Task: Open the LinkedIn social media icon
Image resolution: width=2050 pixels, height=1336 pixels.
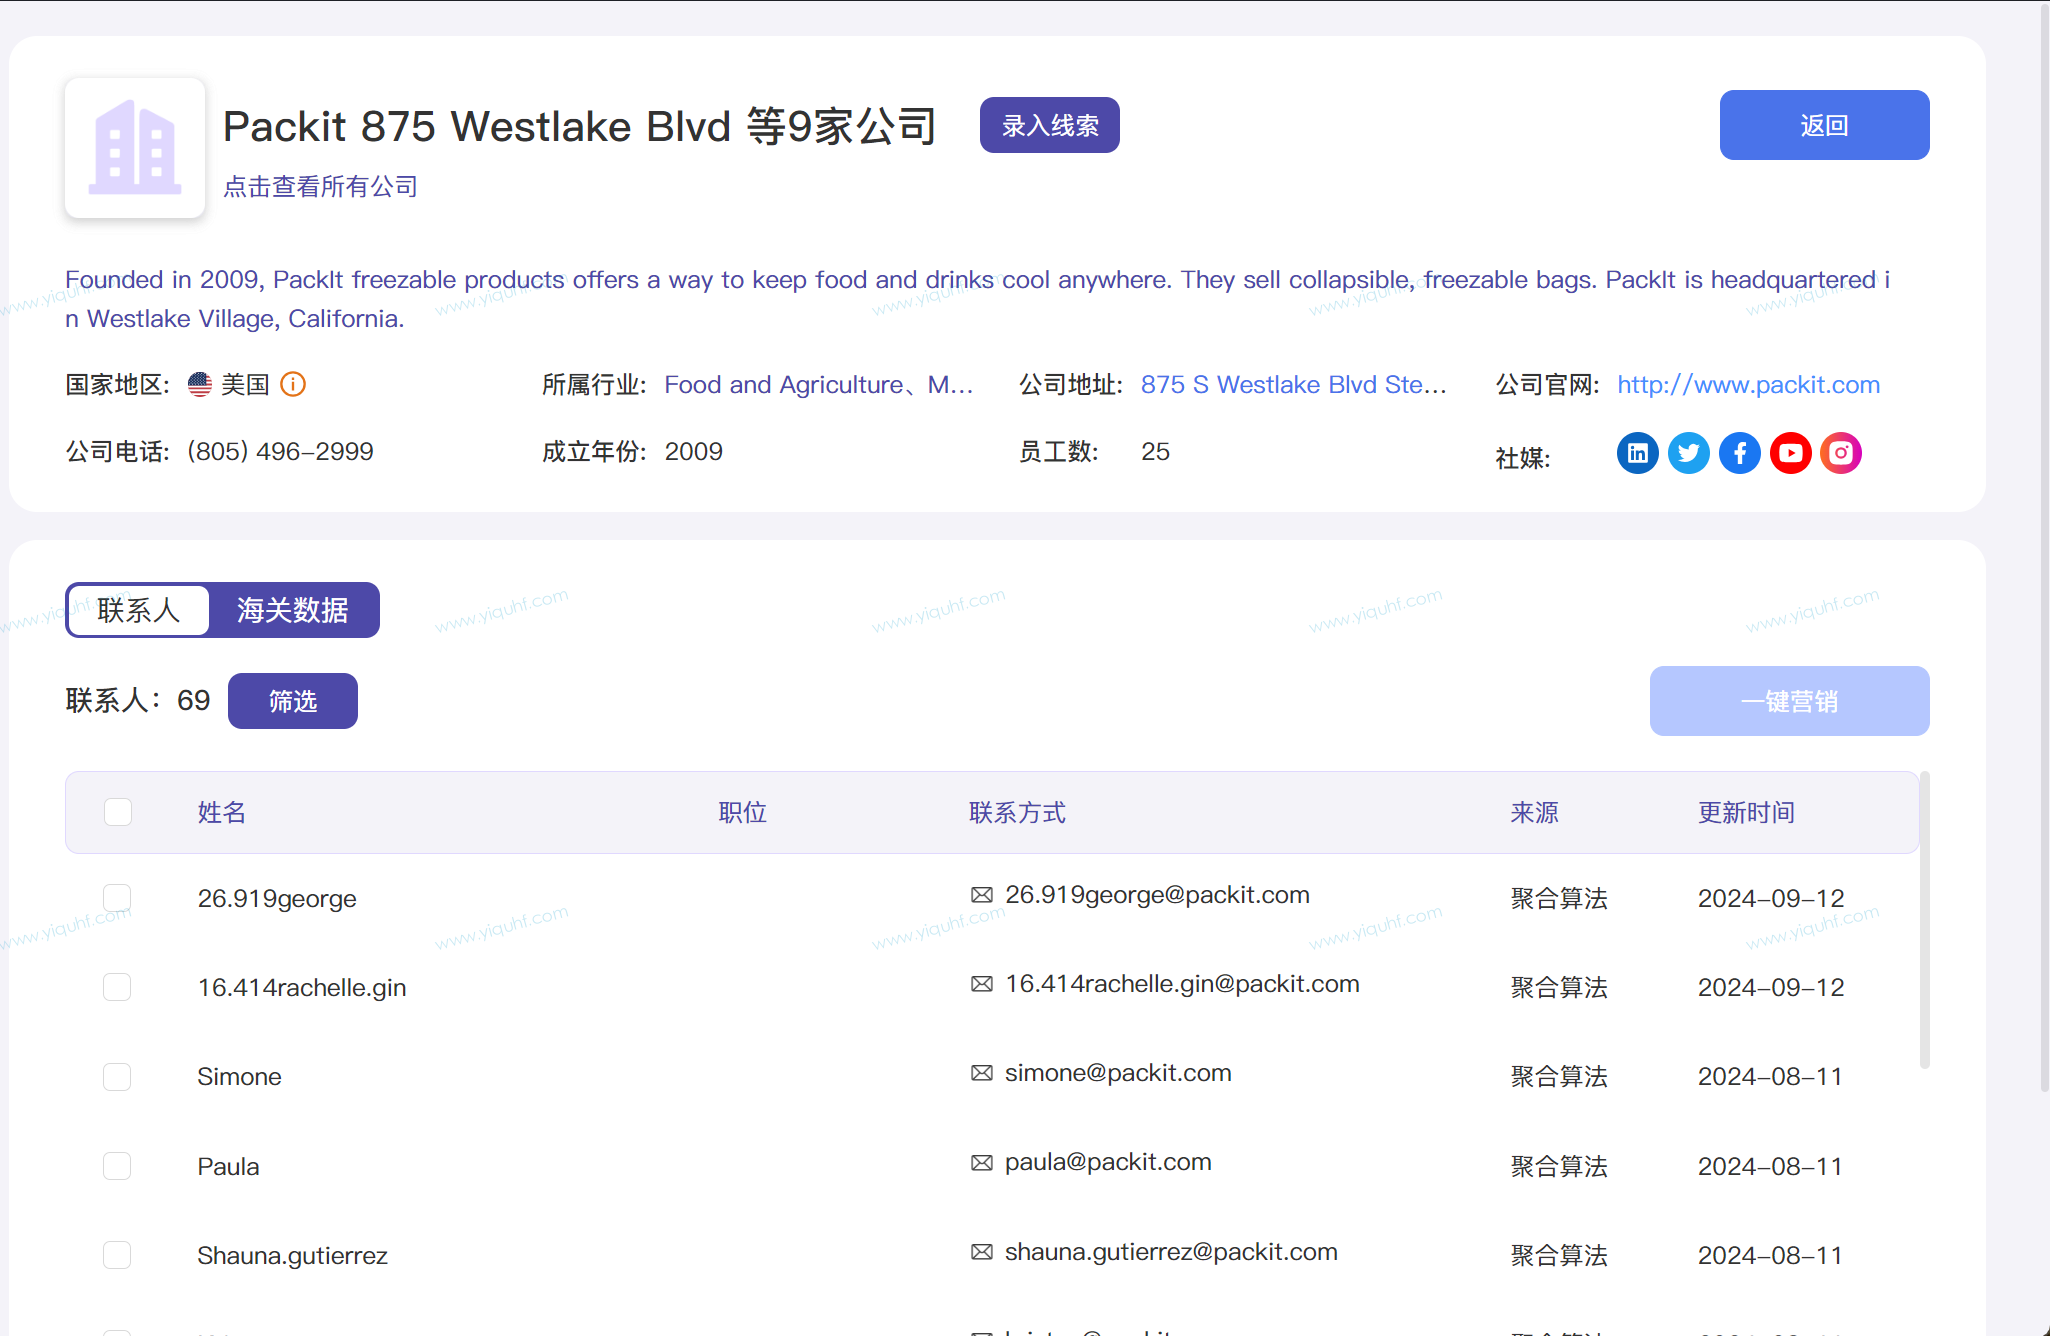Action: coord(1638,453)
